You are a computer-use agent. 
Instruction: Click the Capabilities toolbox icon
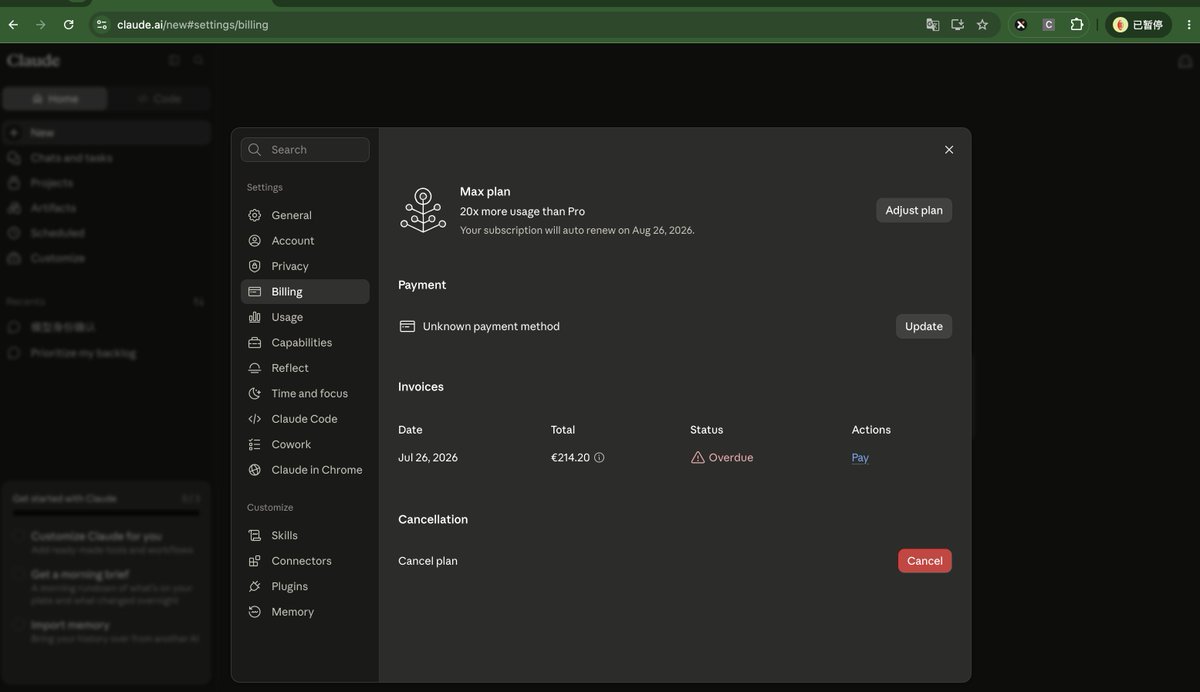click(x=255, y=343)
